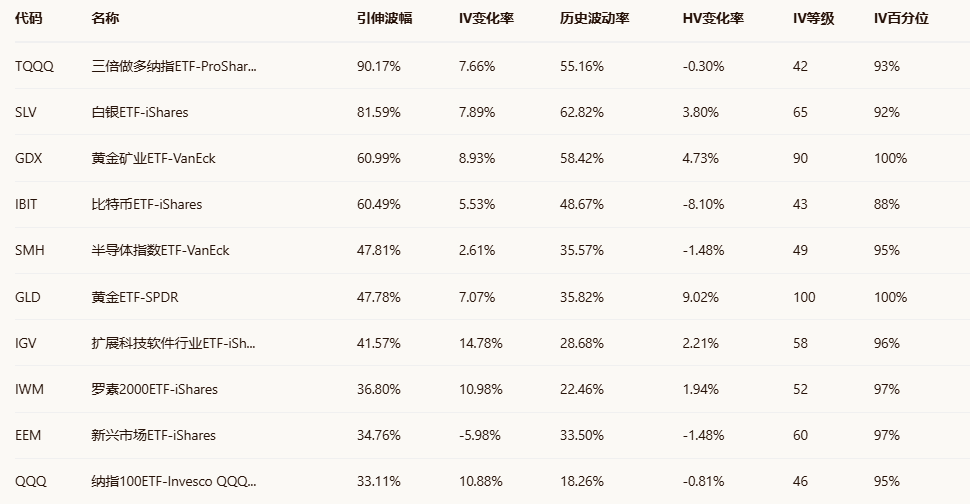Click the 历史波动率 column header

[x=595, y=18]
